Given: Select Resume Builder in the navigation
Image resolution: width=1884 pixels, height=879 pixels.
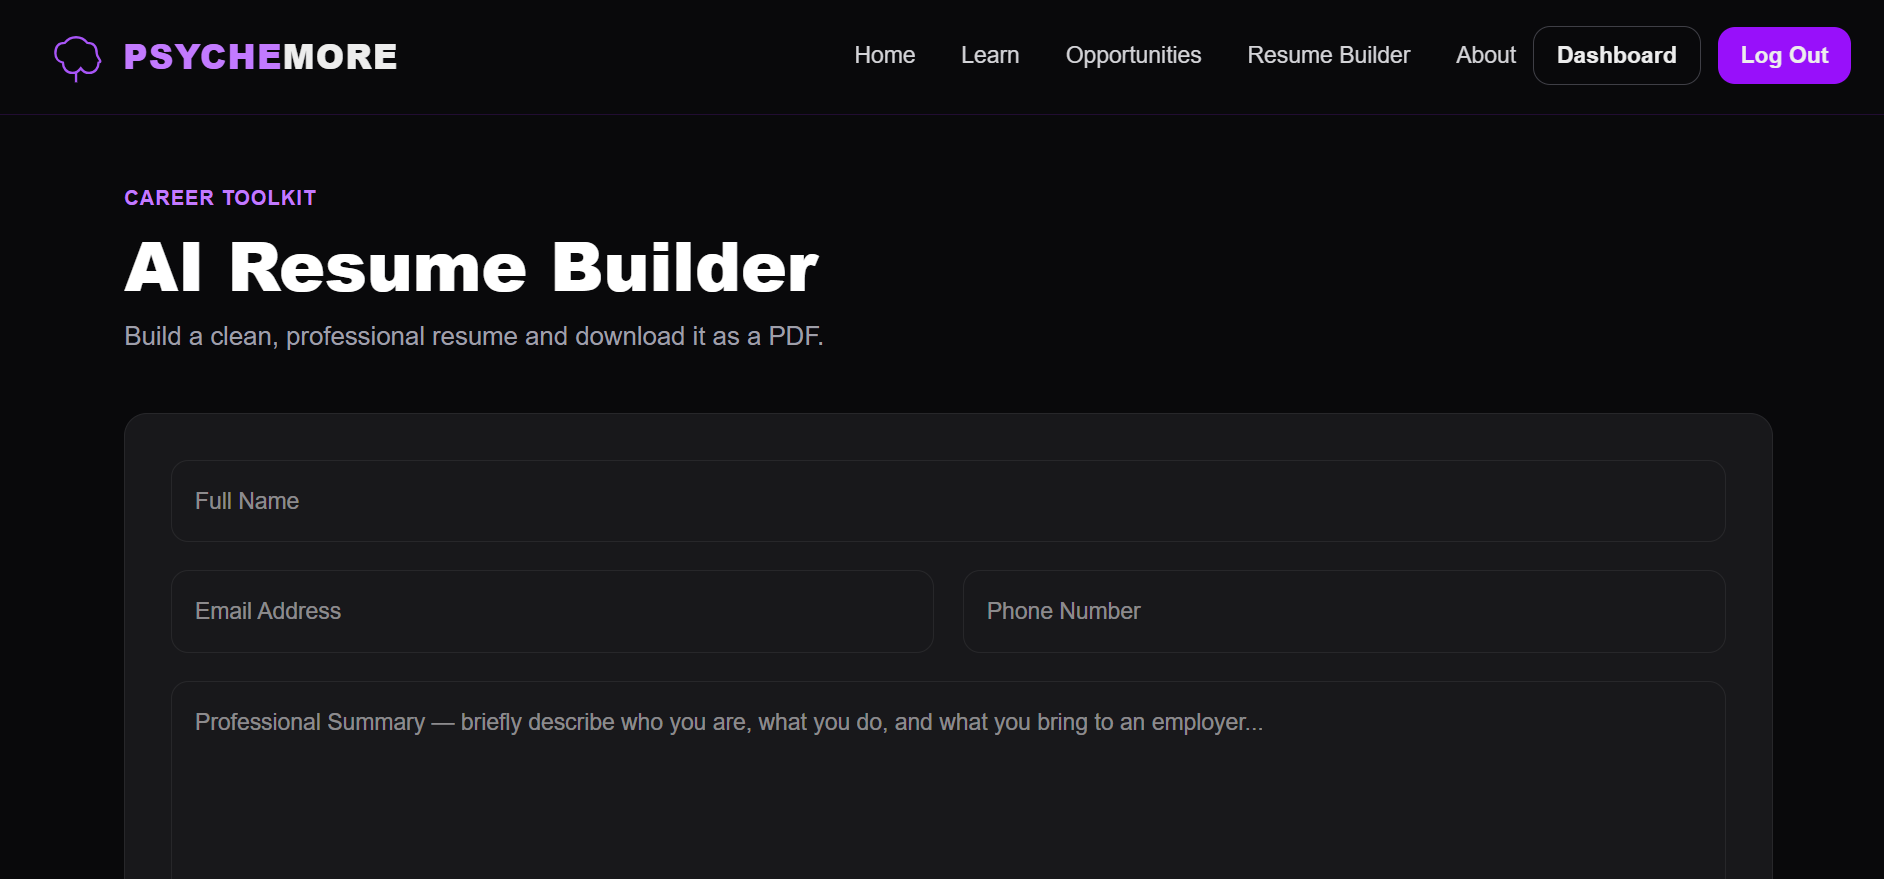Looking at the screenshot, I should pos(1328,55).
